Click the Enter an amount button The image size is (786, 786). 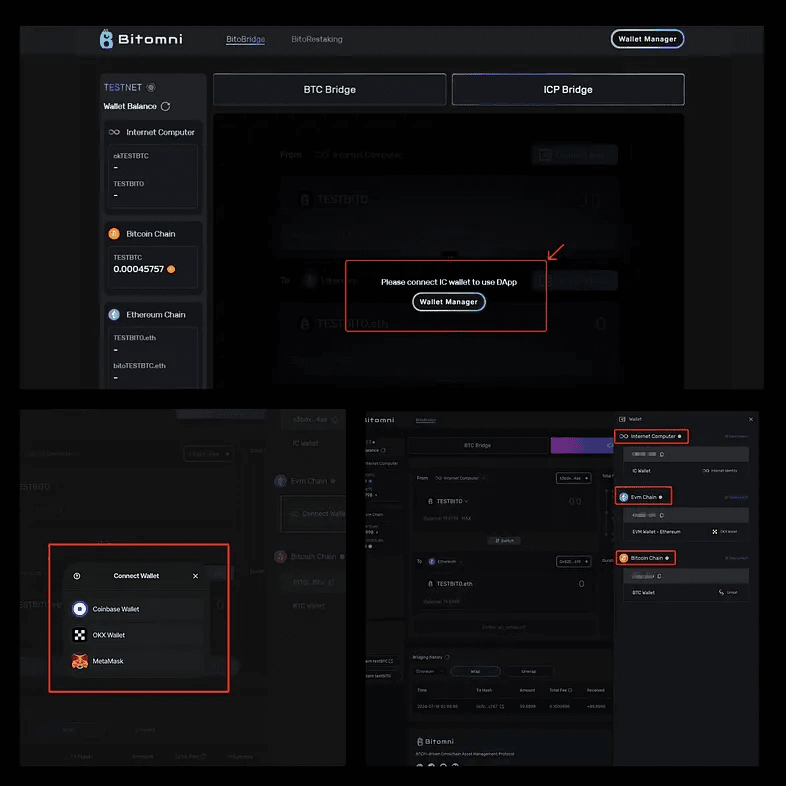[x=504, y=627]
